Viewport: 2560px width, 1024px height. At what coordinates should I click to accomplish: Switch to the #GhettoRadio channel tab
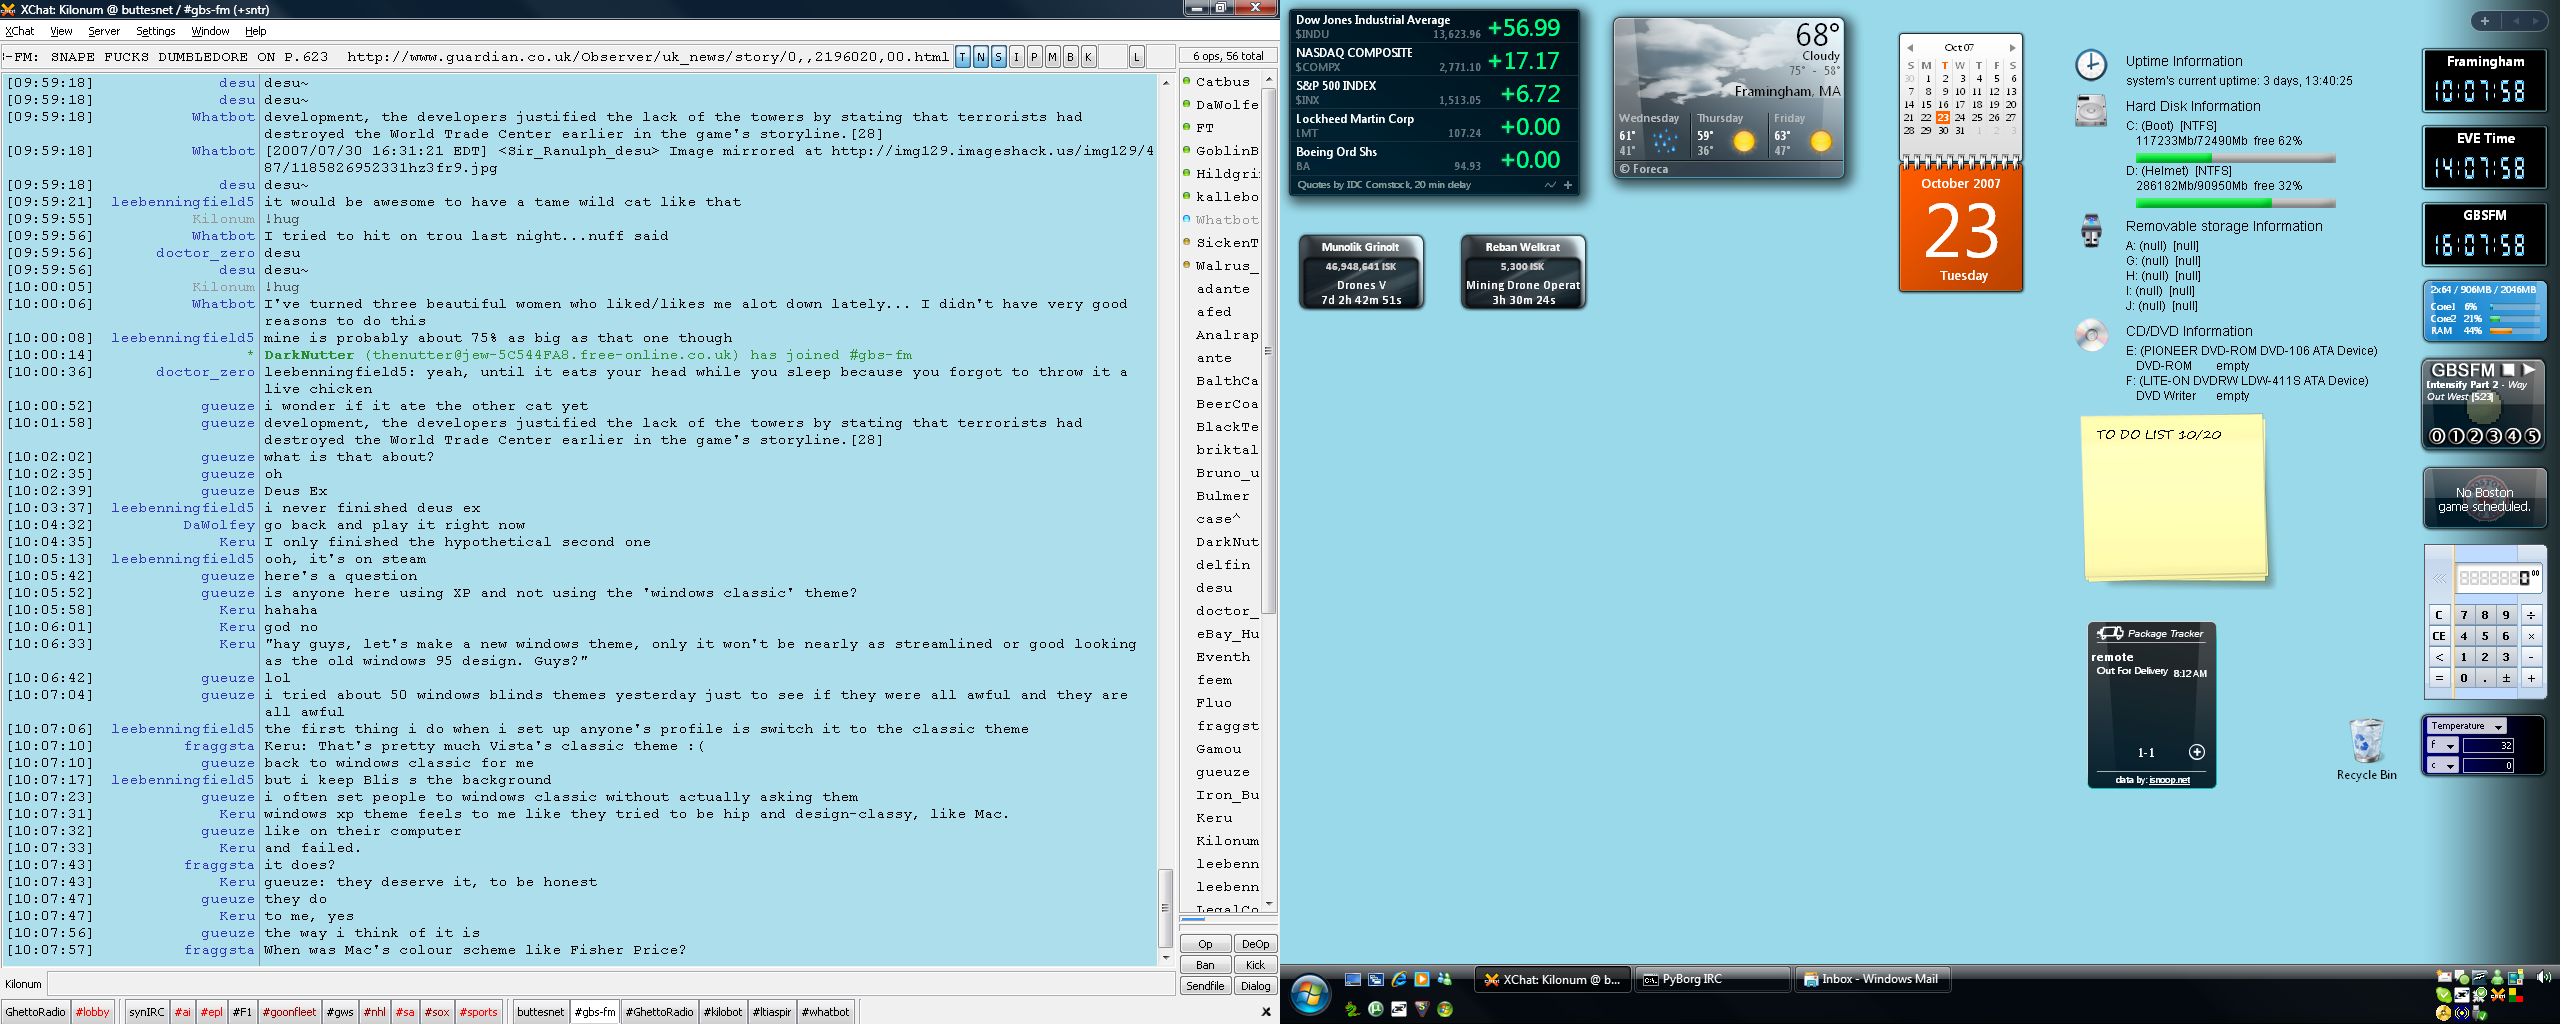pos(659,1012)
